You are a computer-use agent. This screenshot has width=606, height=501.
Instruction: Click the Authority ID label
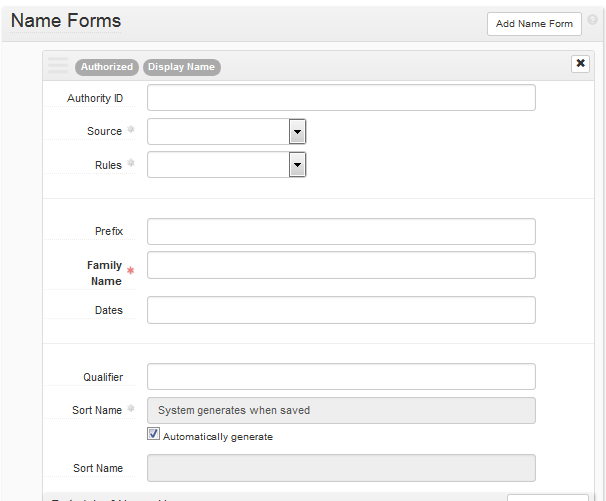pyautogui.click(x=95, y=98)
